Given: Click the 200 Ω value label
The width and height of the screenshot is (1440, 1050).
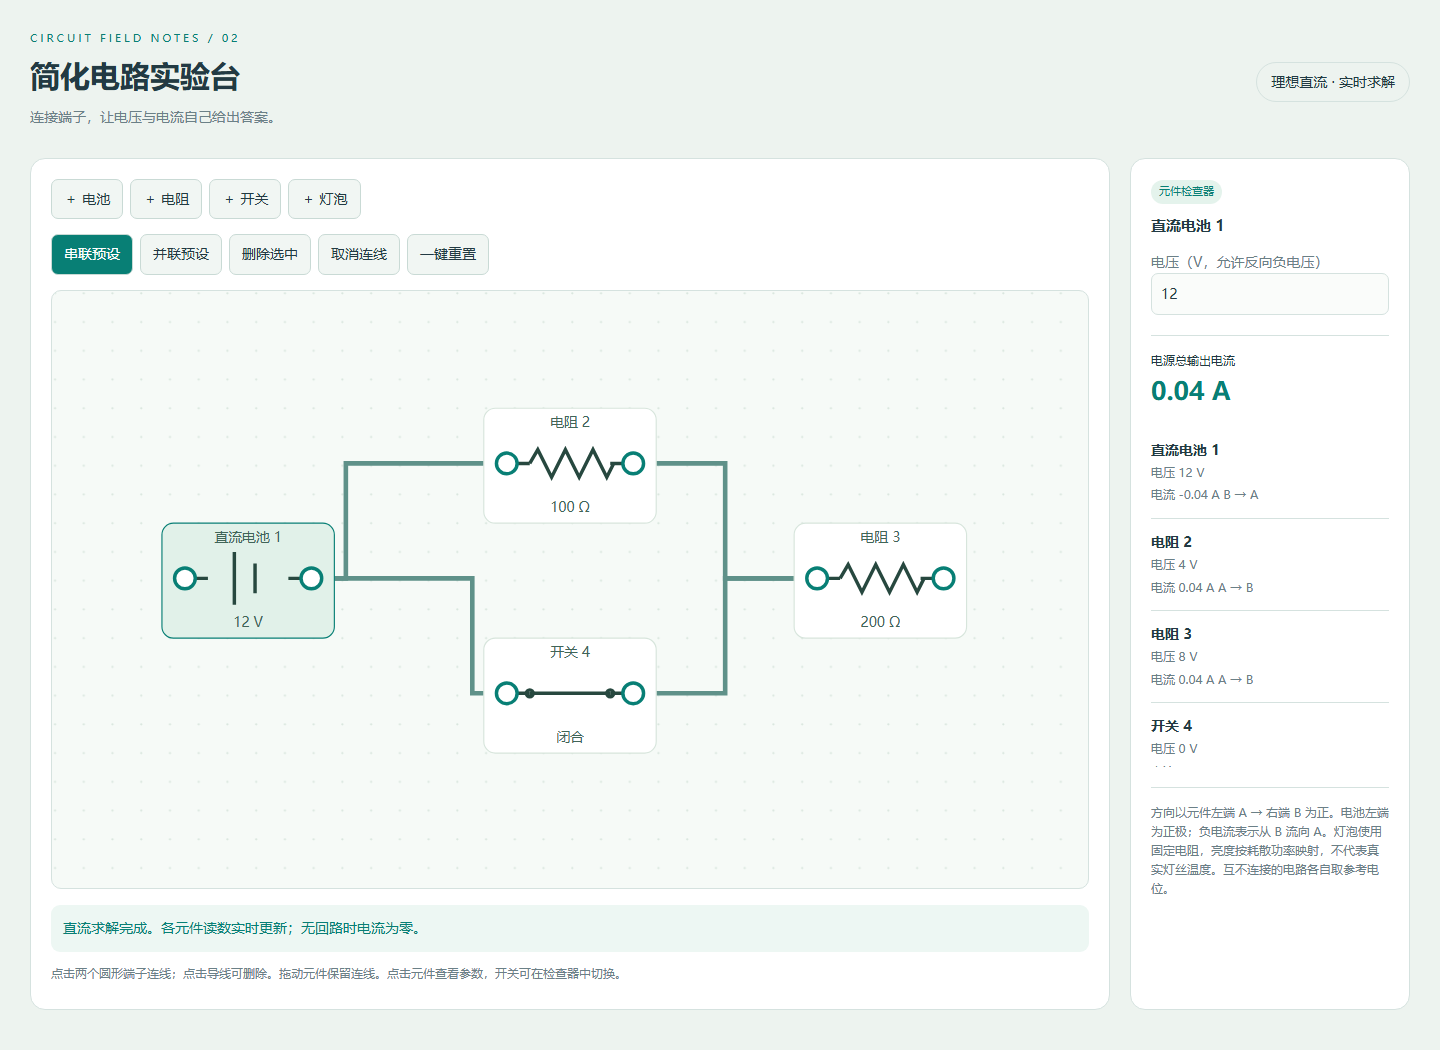Looking at the screenshot, I should pos(880,622).
